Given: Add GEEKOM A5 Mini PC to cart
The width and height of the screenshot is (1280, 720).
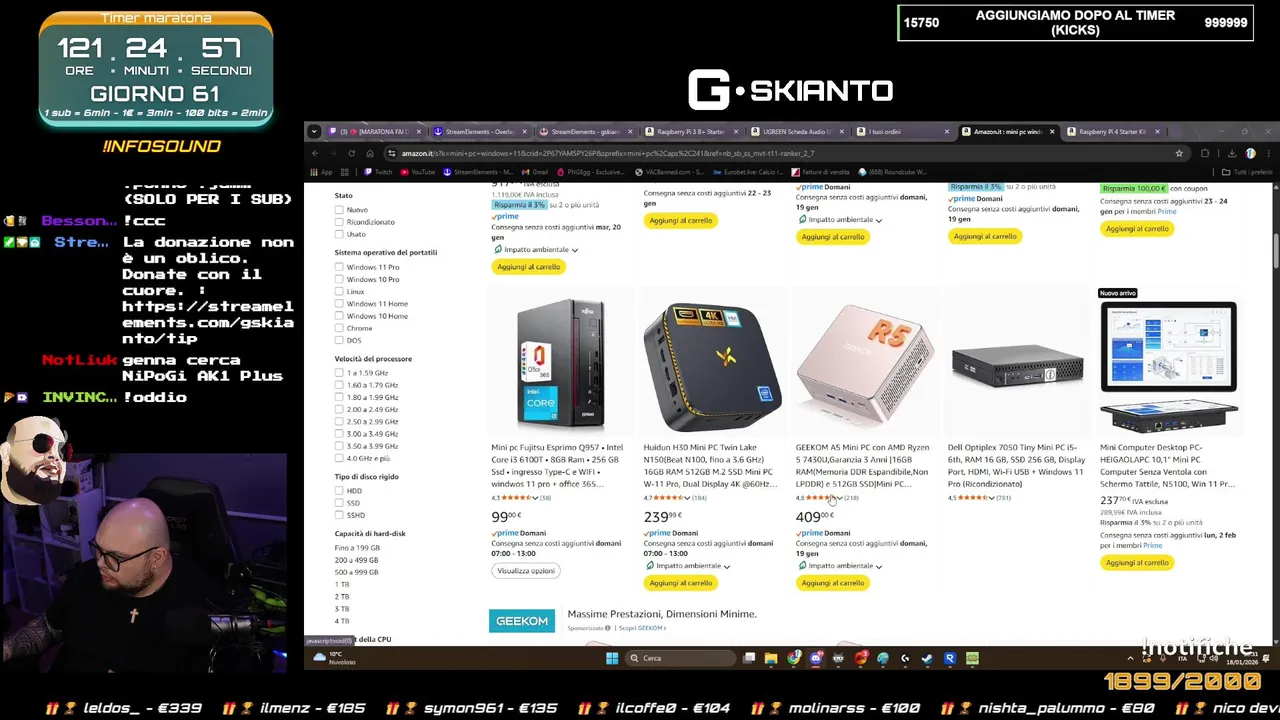Looking at the screenshot, I should 832,583.
